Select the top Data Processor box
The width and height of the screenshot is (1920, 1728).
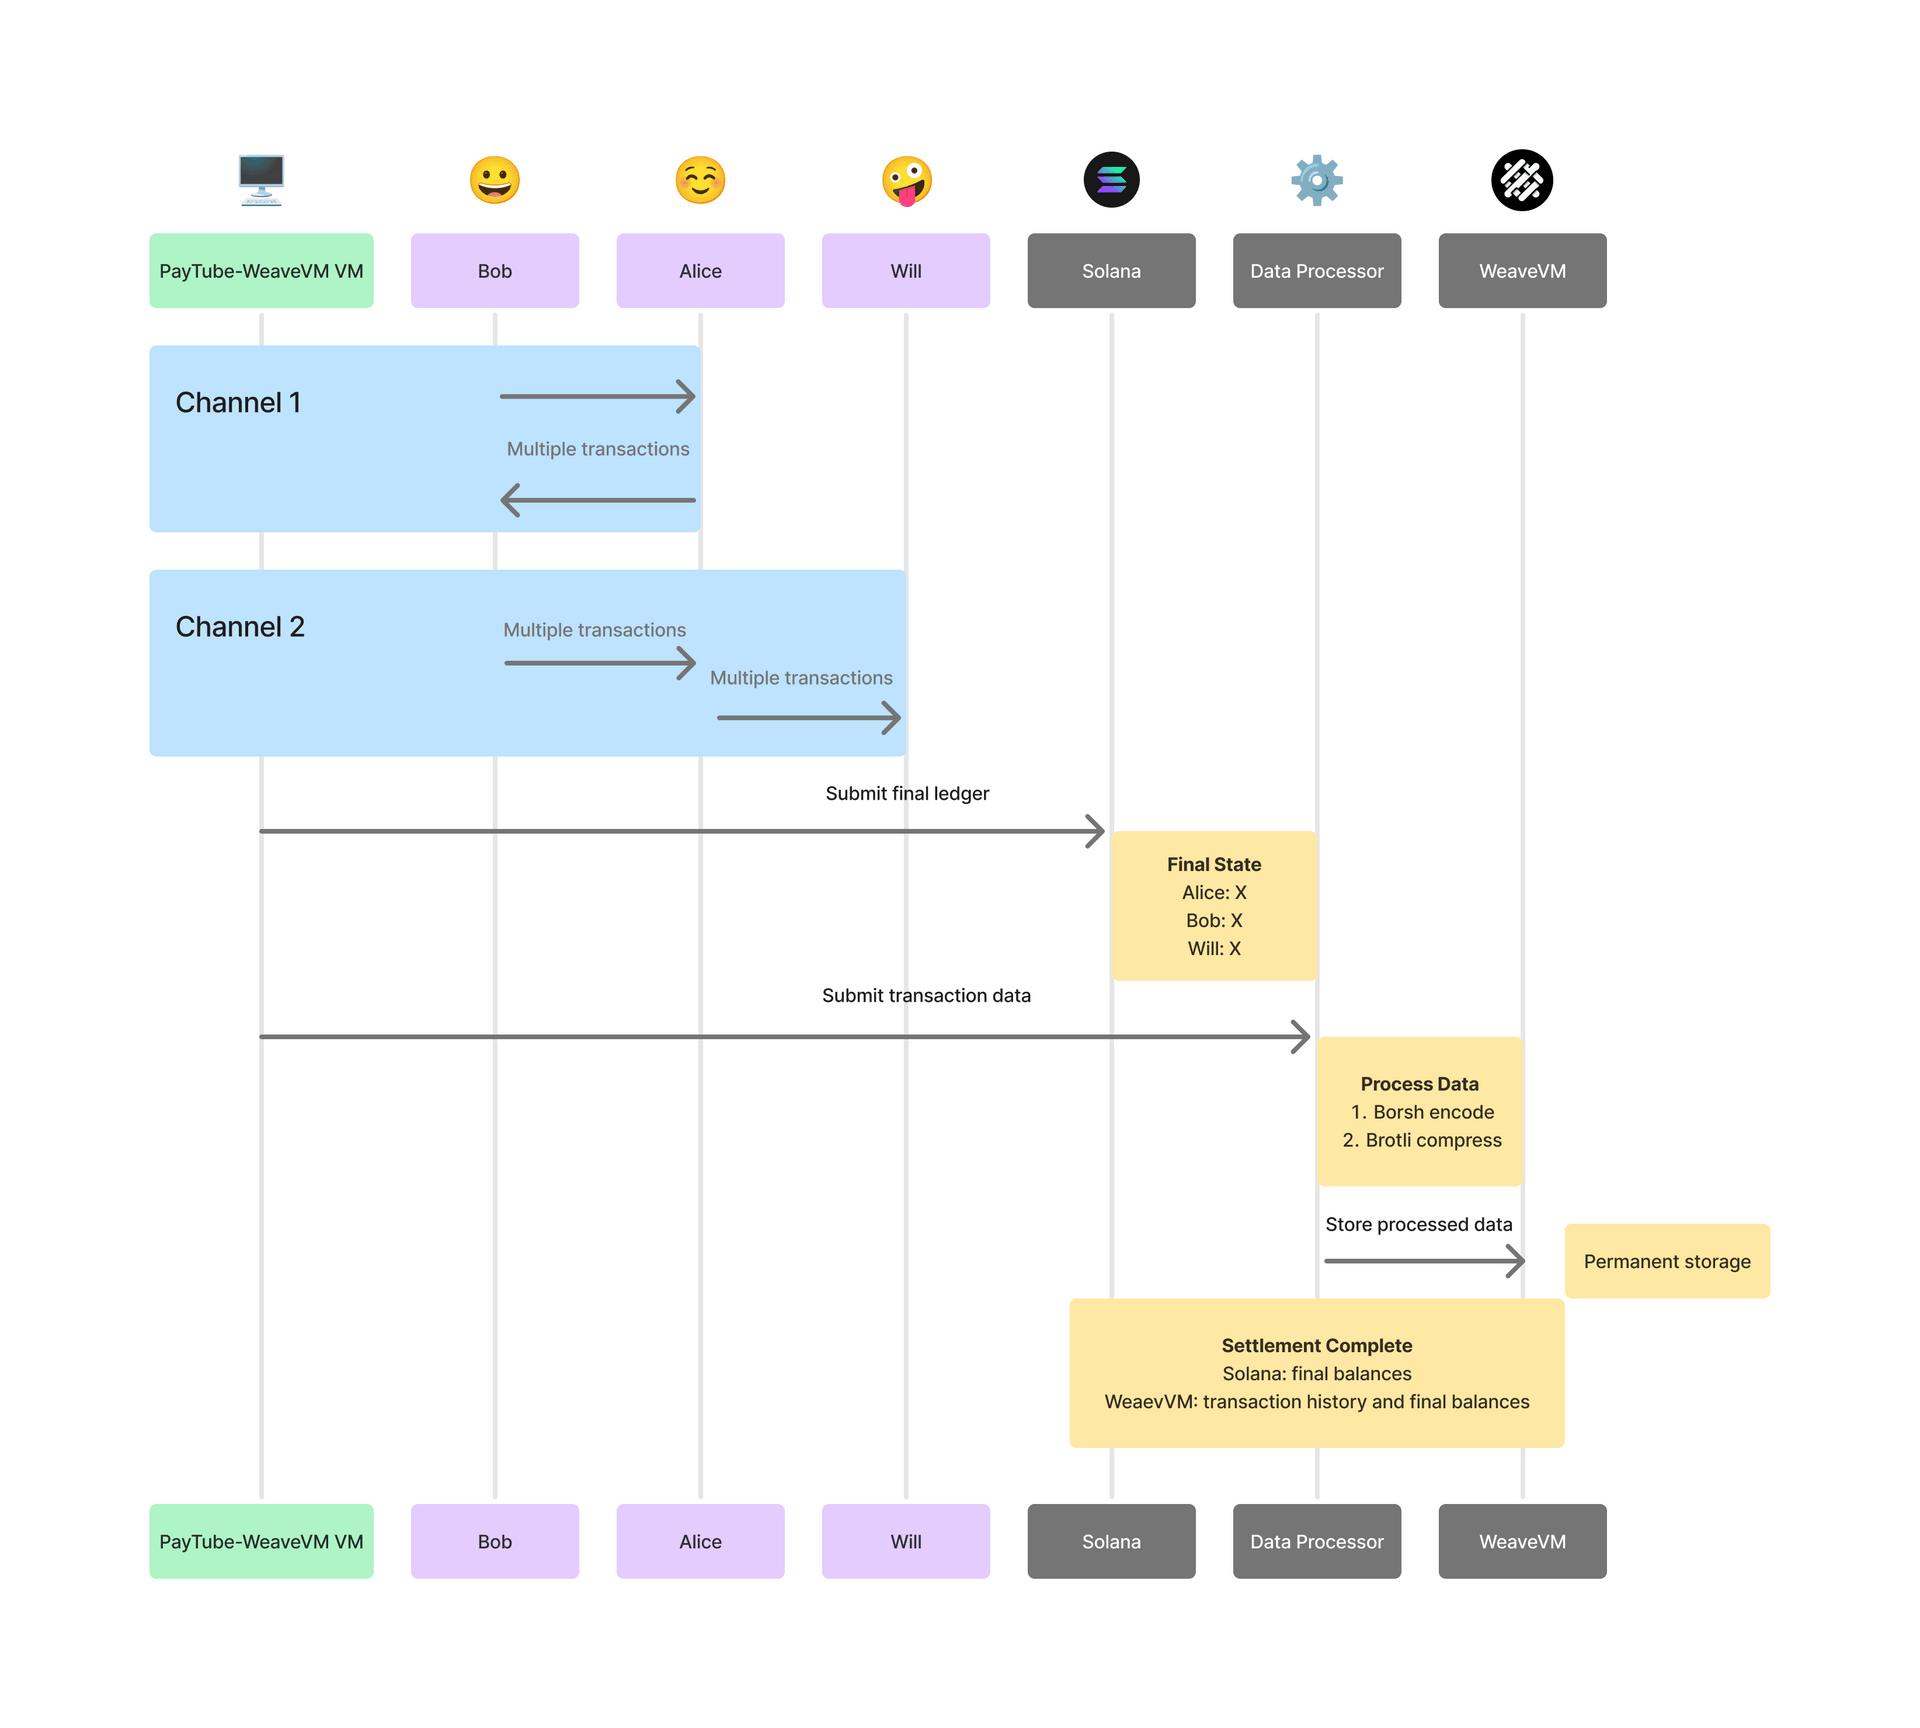1317,271
